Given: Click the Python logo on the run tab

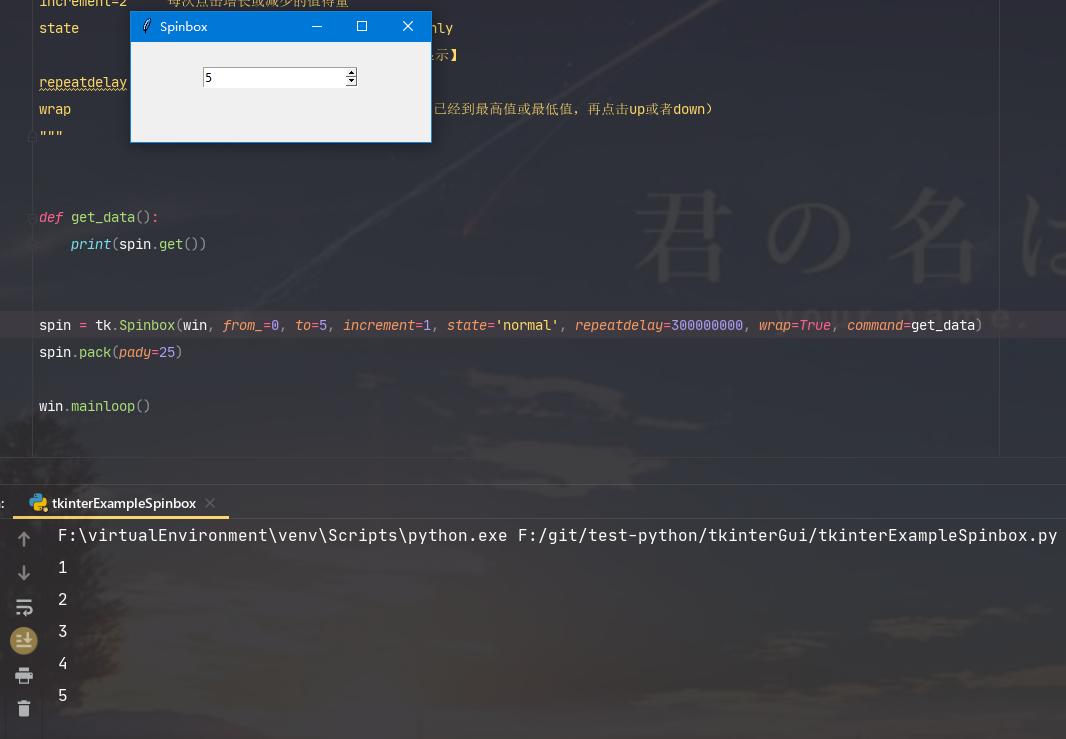Looking at the screenshot, I should tap(38, 503).
